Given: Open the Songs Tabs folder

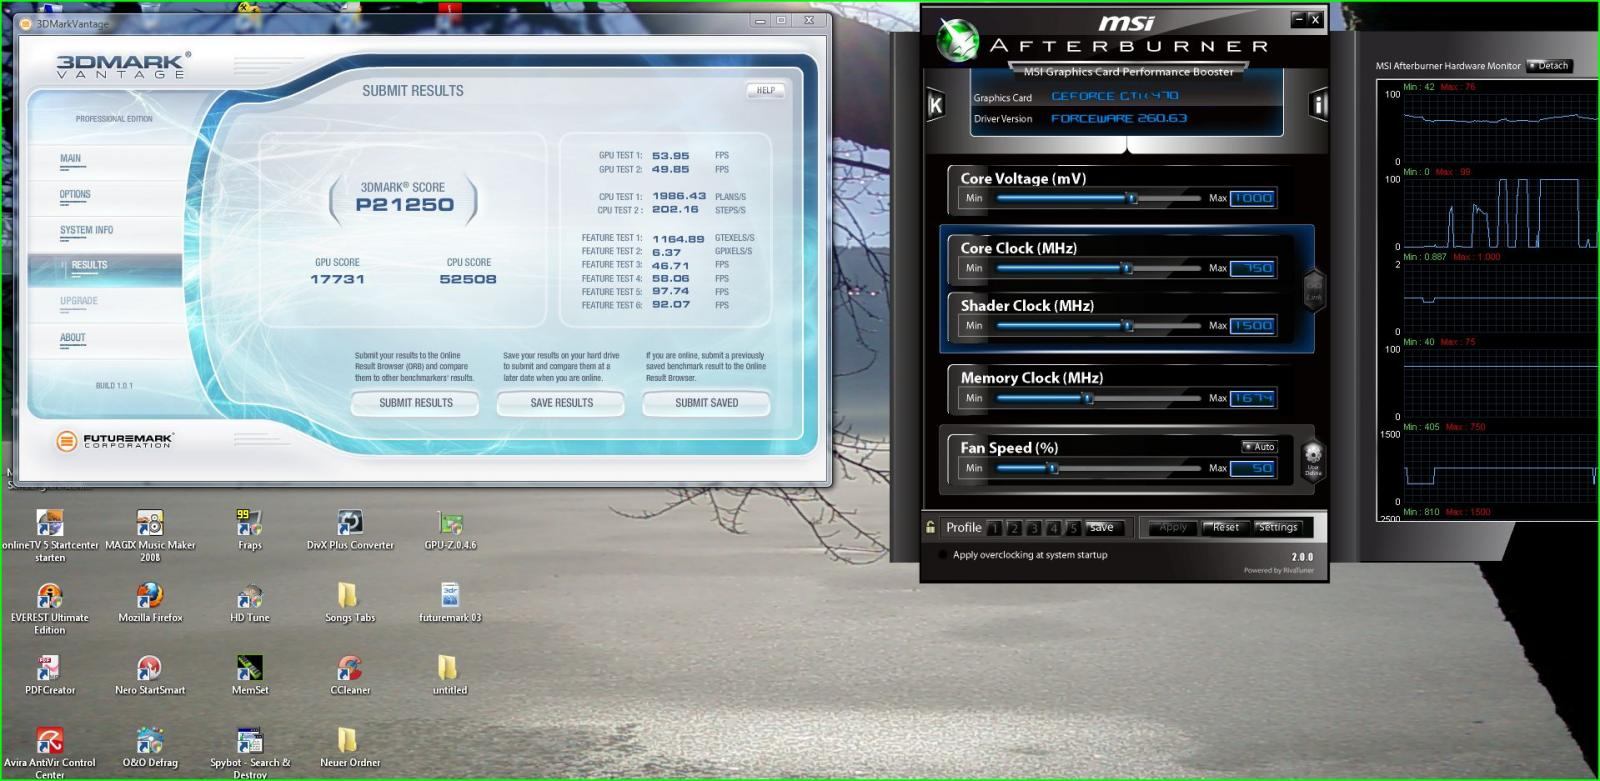Looking at the screenshot, I should pyautogui.click(x=347, y=596).
